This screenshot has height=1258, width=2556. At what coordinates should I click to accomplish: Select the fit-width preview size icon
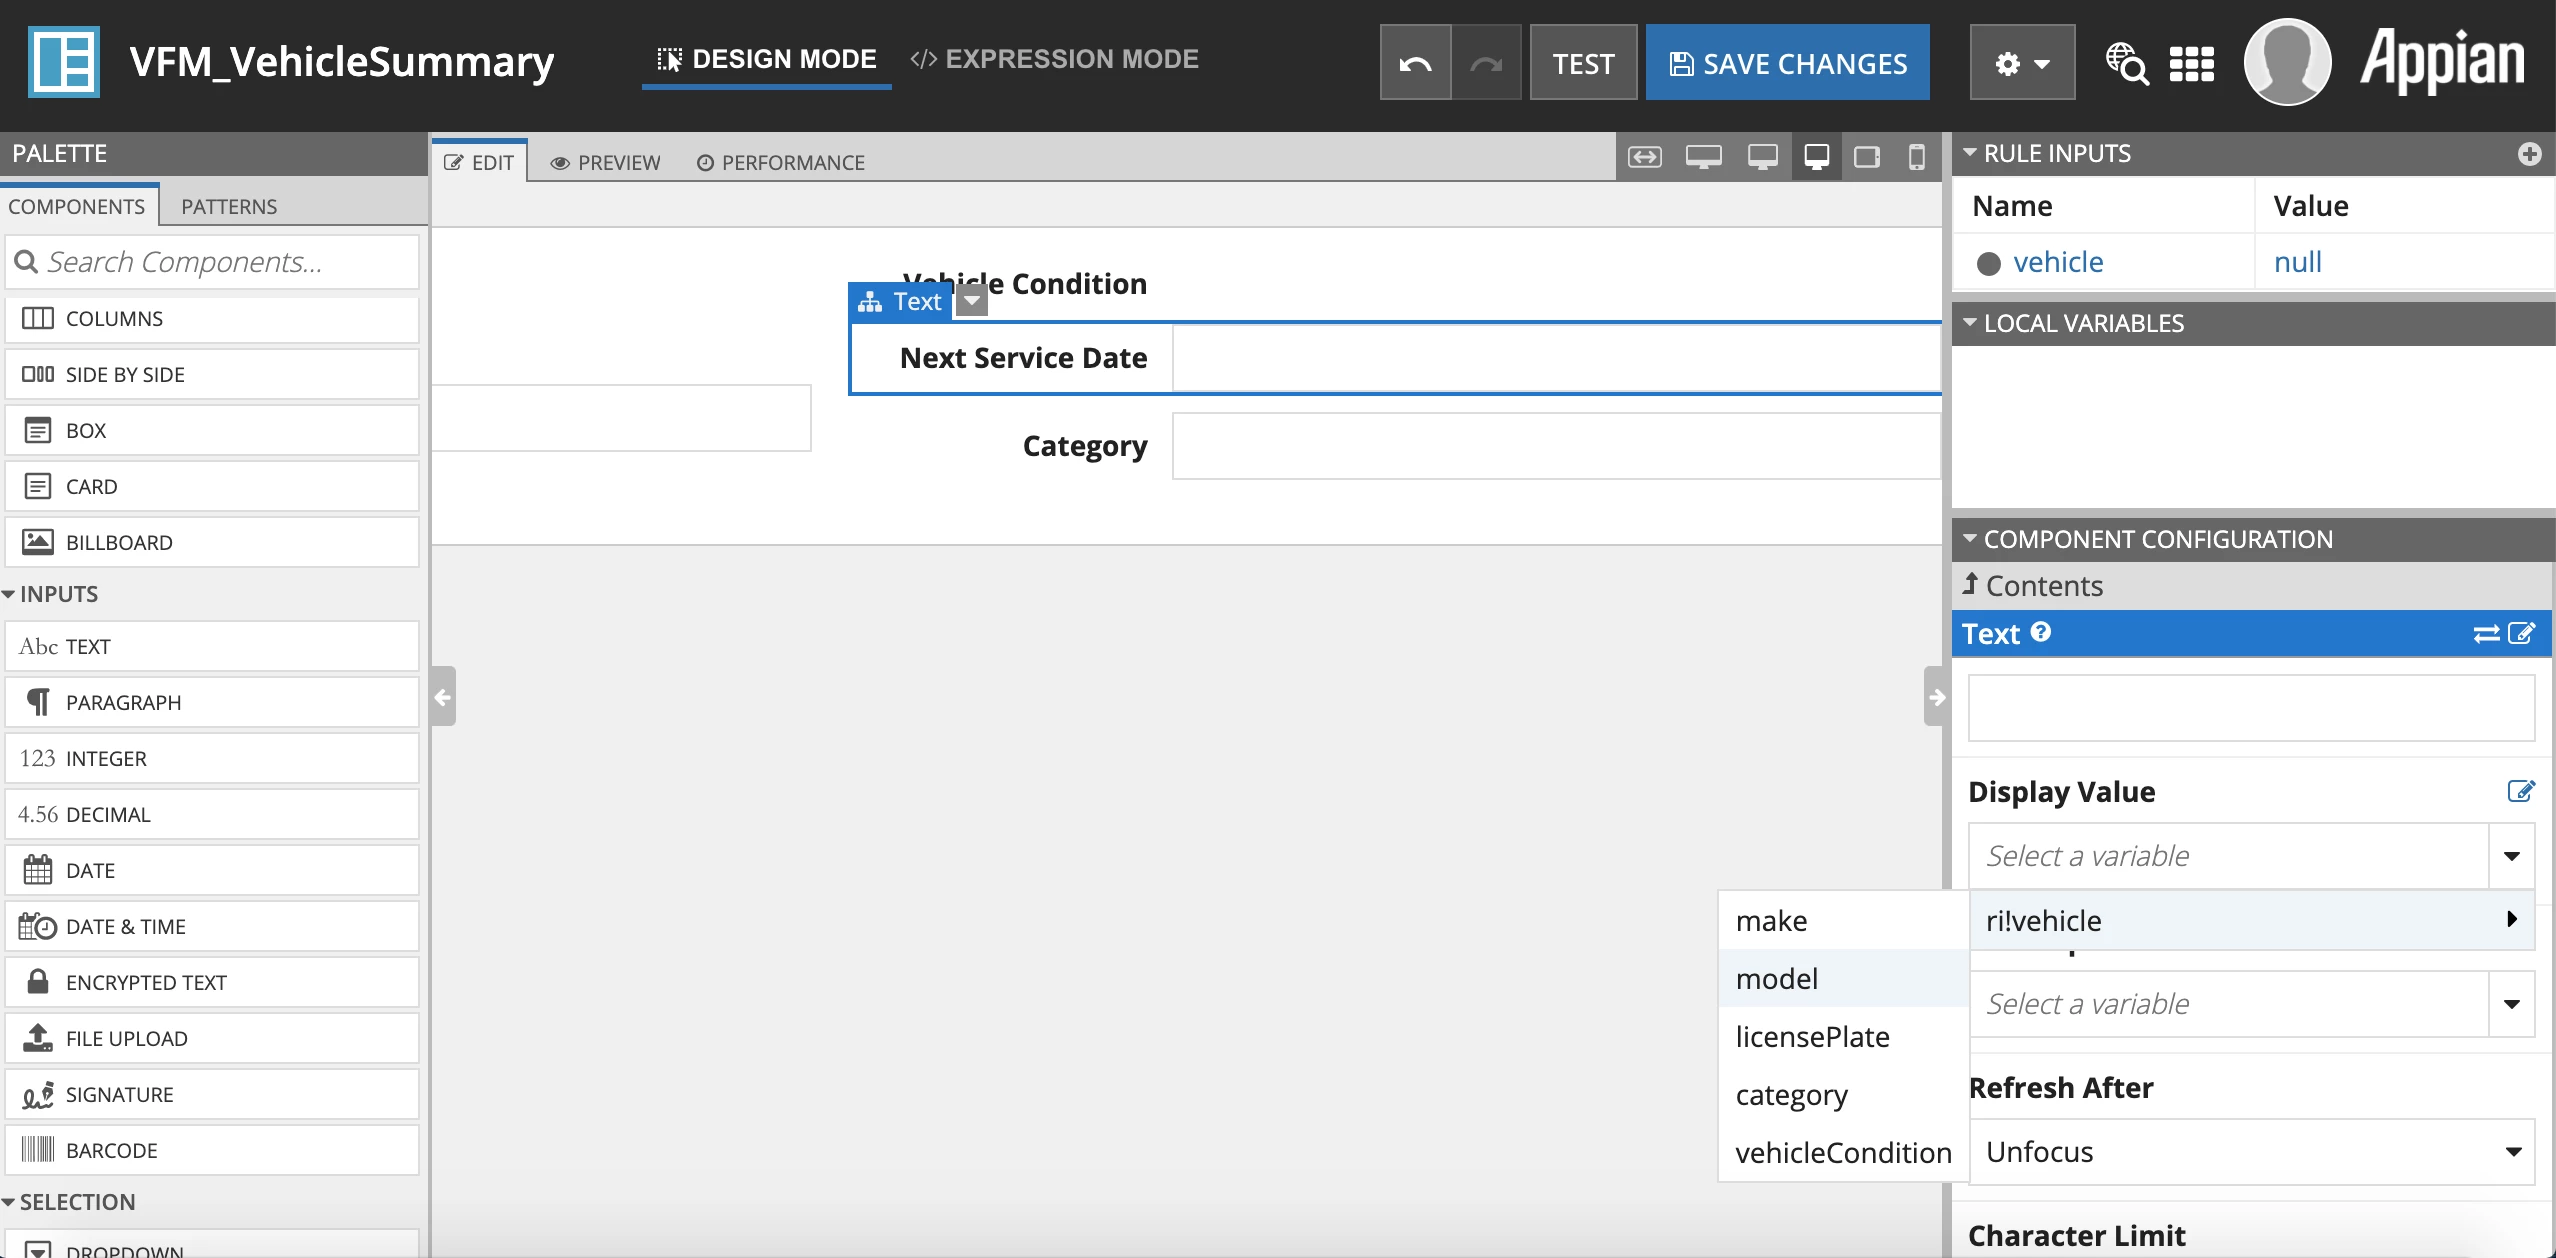tap(1645, 158)
